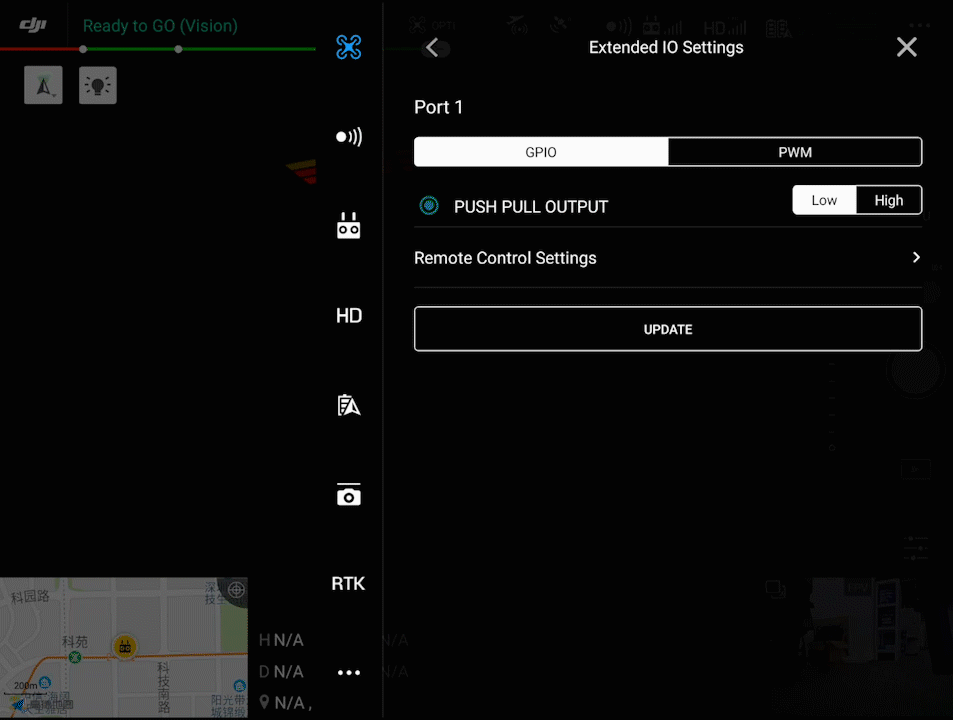Select the PUSH PULL OUTPUT radio button
Viewport: 953px width, 720px height.
coord(429,206)
